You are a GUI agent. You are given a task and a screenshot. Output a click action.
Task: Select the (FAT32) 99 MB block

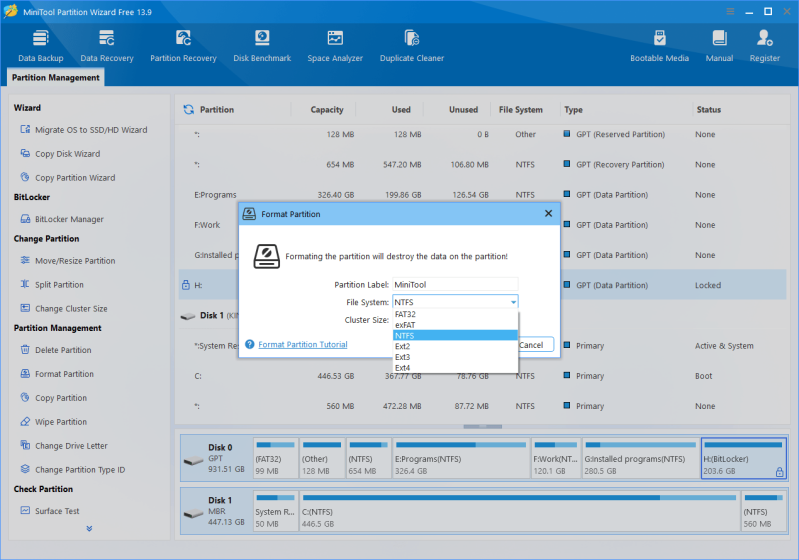276,458
